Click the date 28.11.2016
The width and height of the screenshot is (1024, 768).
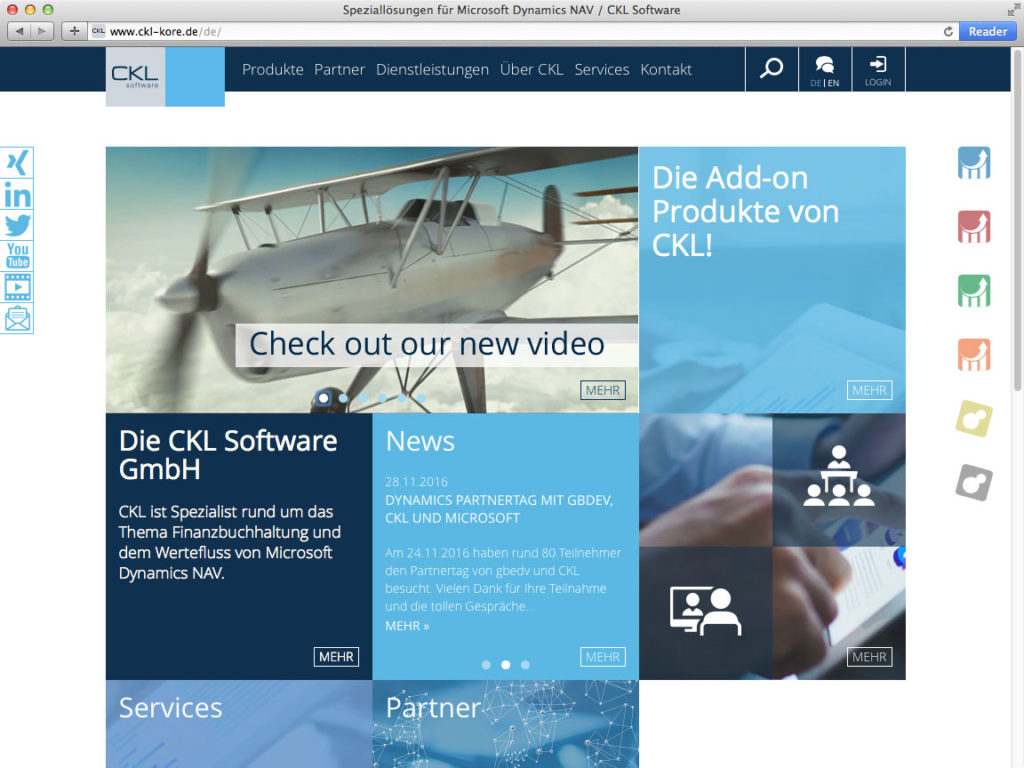coord(416,482)
